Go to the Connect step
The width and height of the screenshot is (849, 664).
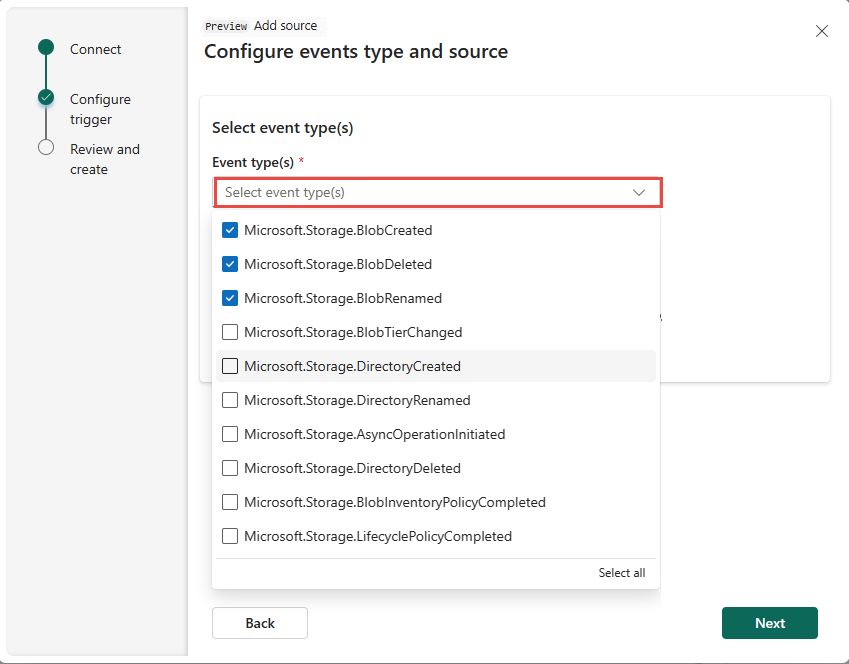[x=95, y=49]
